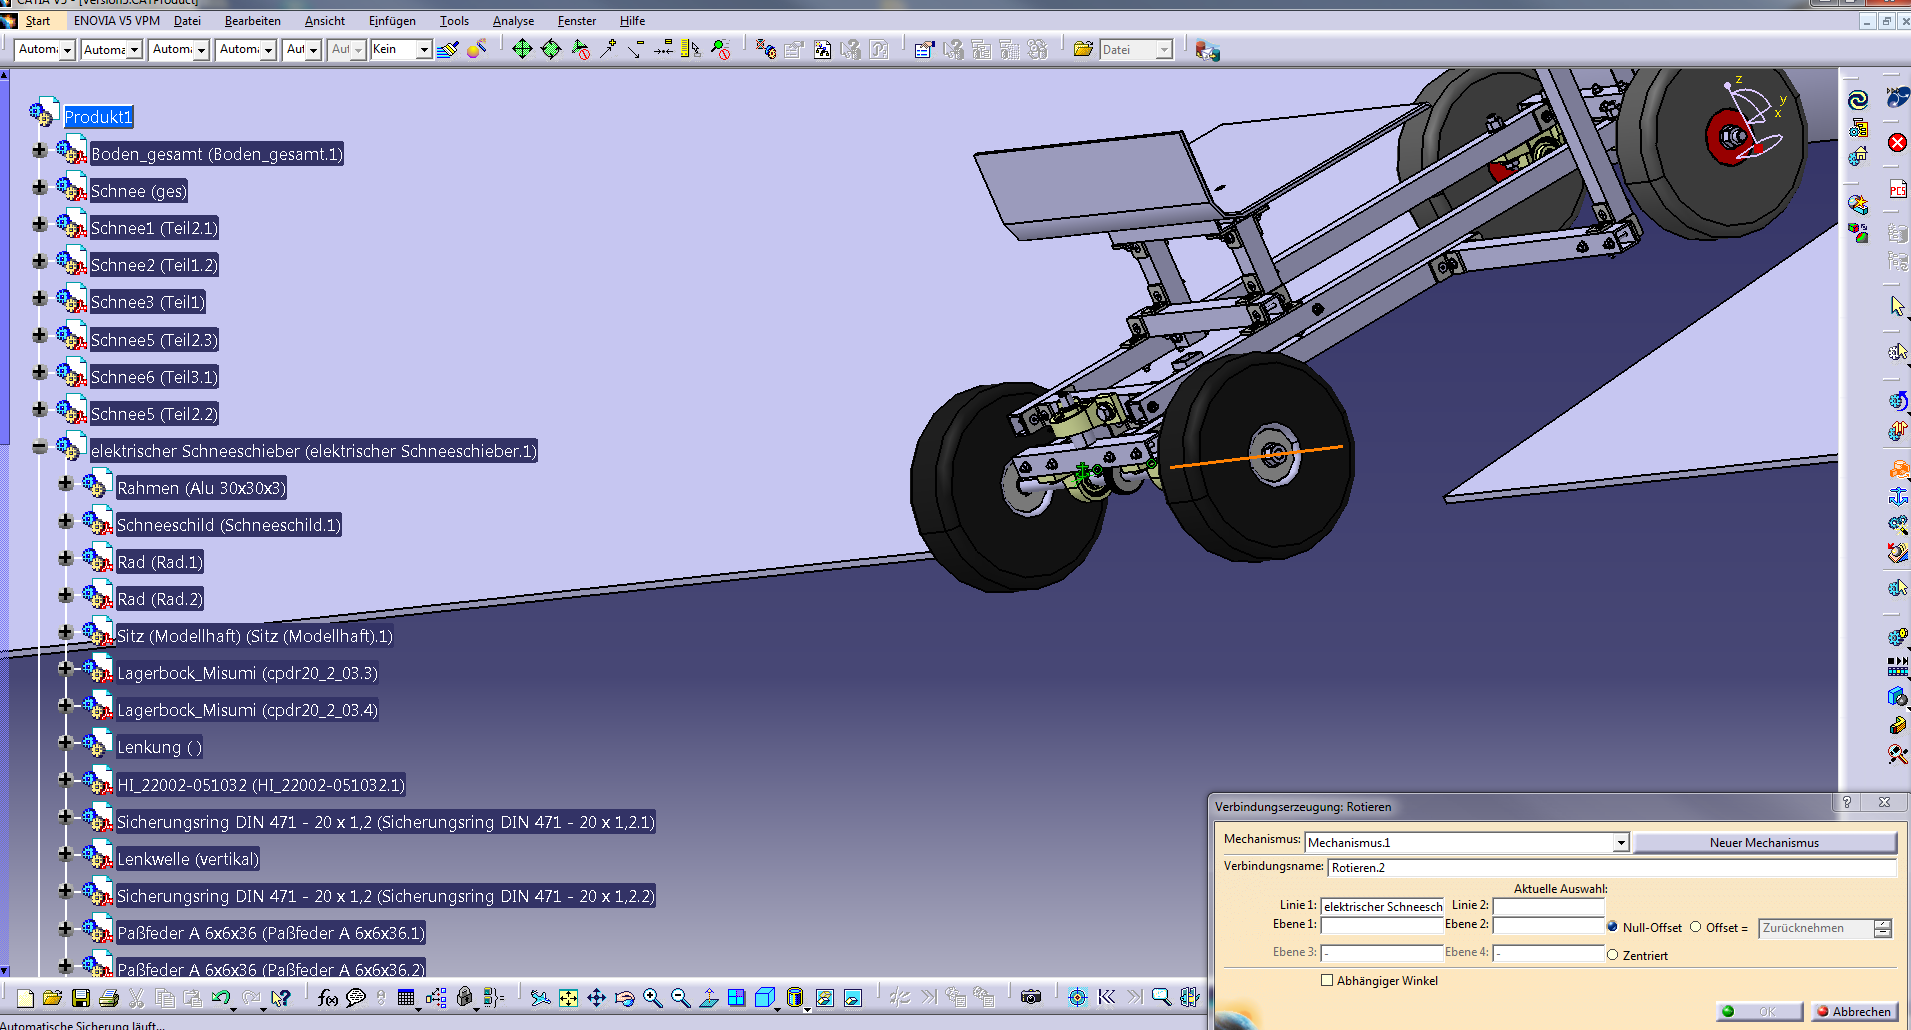1911x1030 pixels.
Task: Select Produkt1 root in the tree
Action: pos(98,117)
